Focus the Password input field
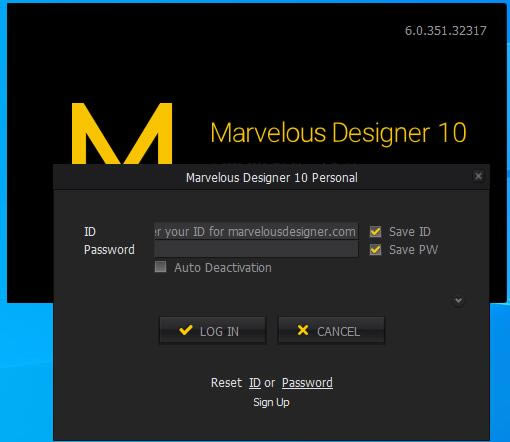Viewport: 510px width, 442px height. 256,249
